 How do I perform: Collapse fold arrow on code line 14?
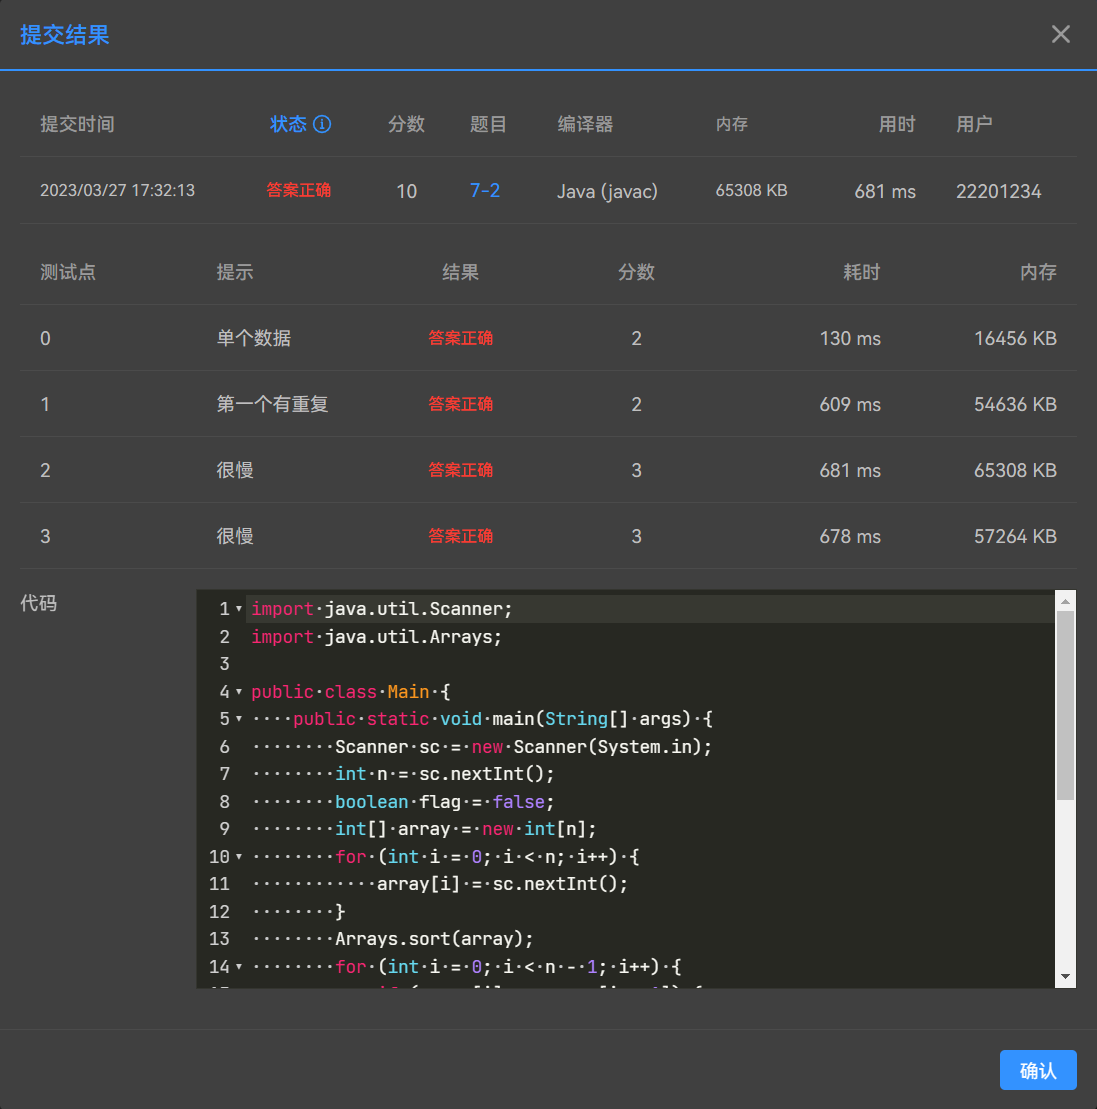click(239, 967)
